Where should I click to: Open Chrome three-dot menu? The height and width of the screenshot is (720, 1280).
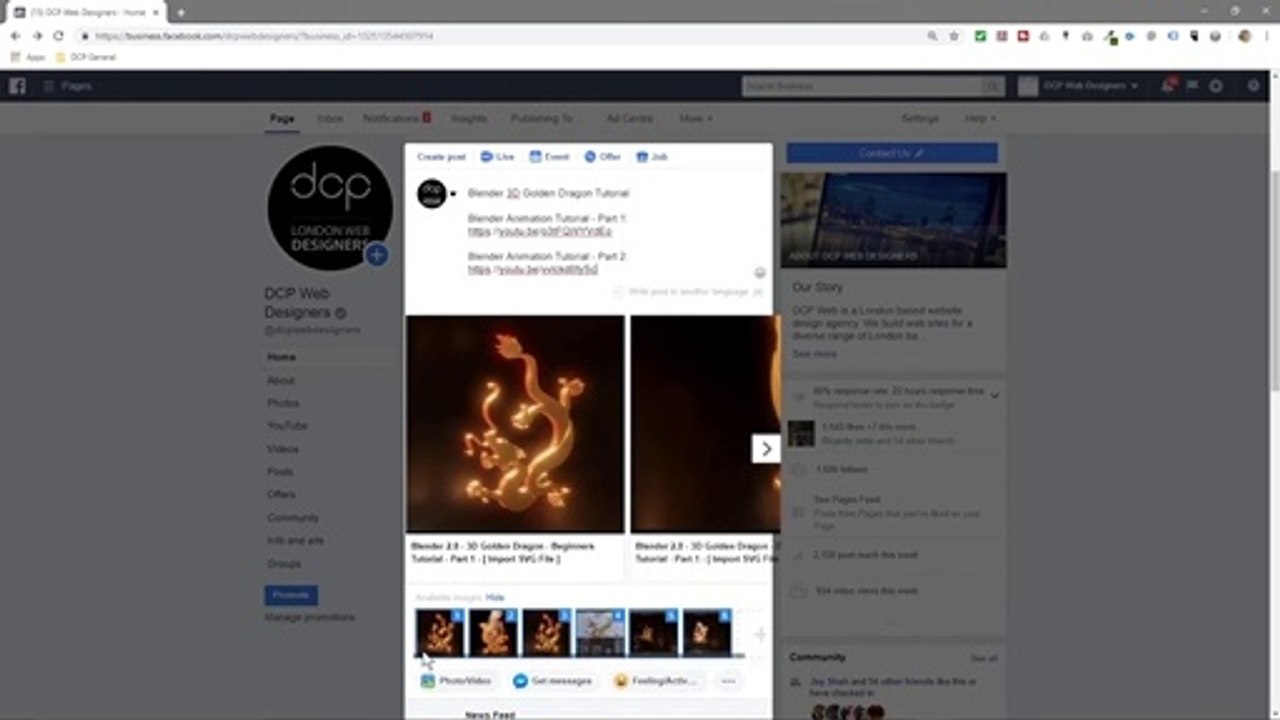coord(1266,36)
